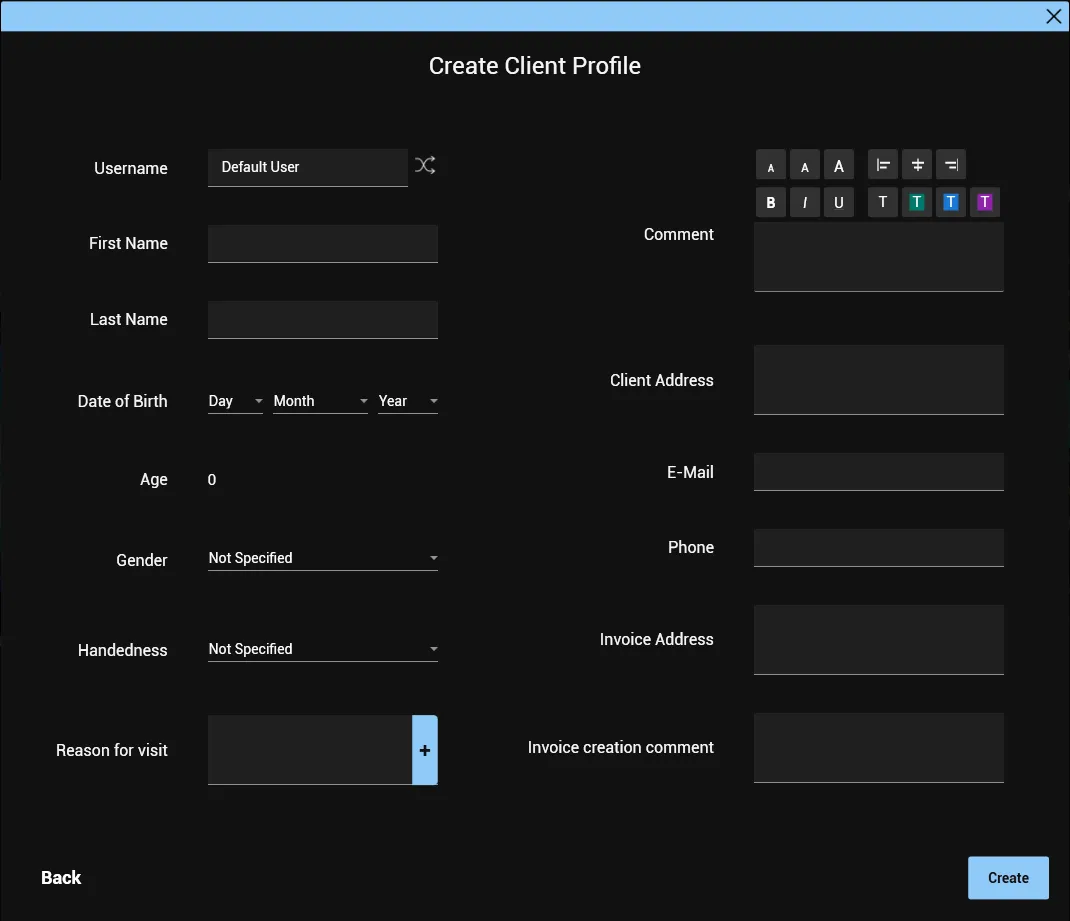Open the Month dropdown for date of birth
Viewport: 1070px width, 921px height.
[321, 401]
